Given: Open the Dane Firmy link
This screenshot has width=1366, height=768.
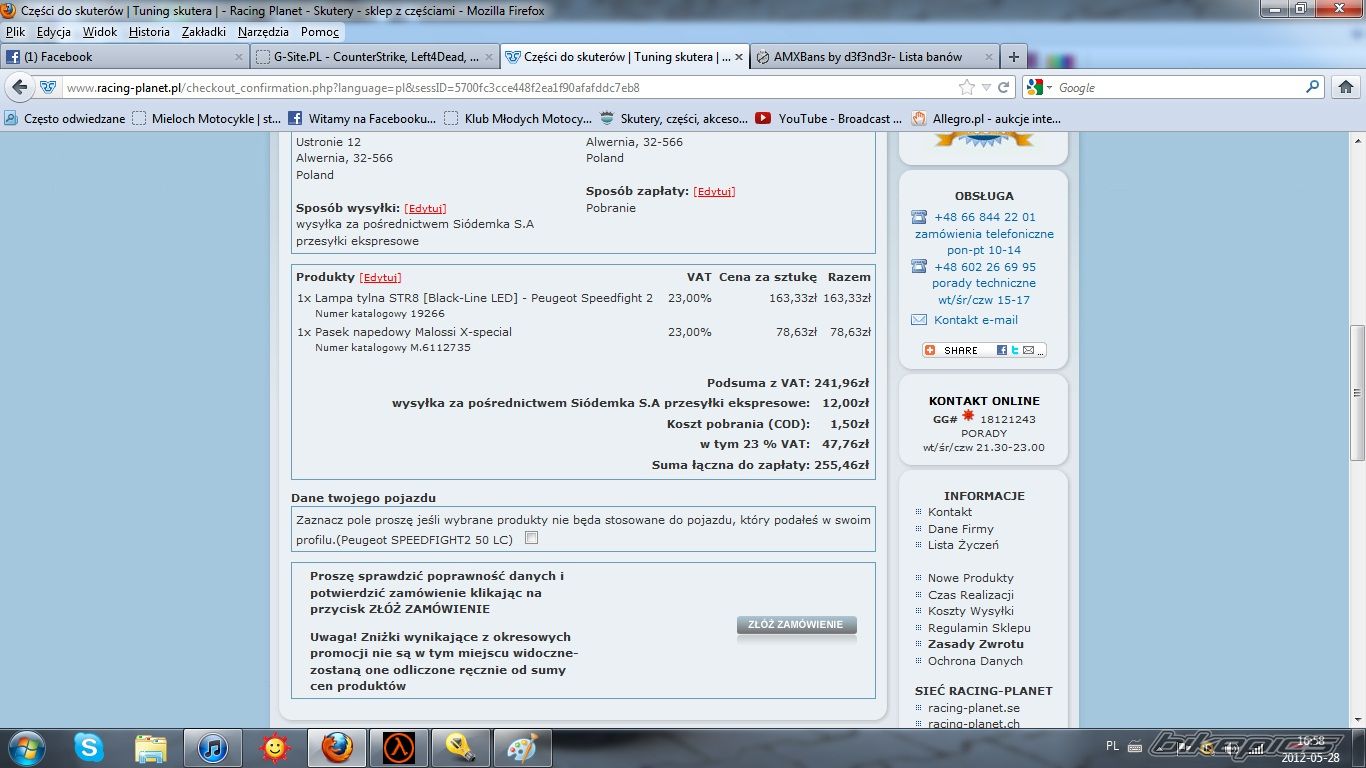Looking at the screenshot, I should (961, 529).
